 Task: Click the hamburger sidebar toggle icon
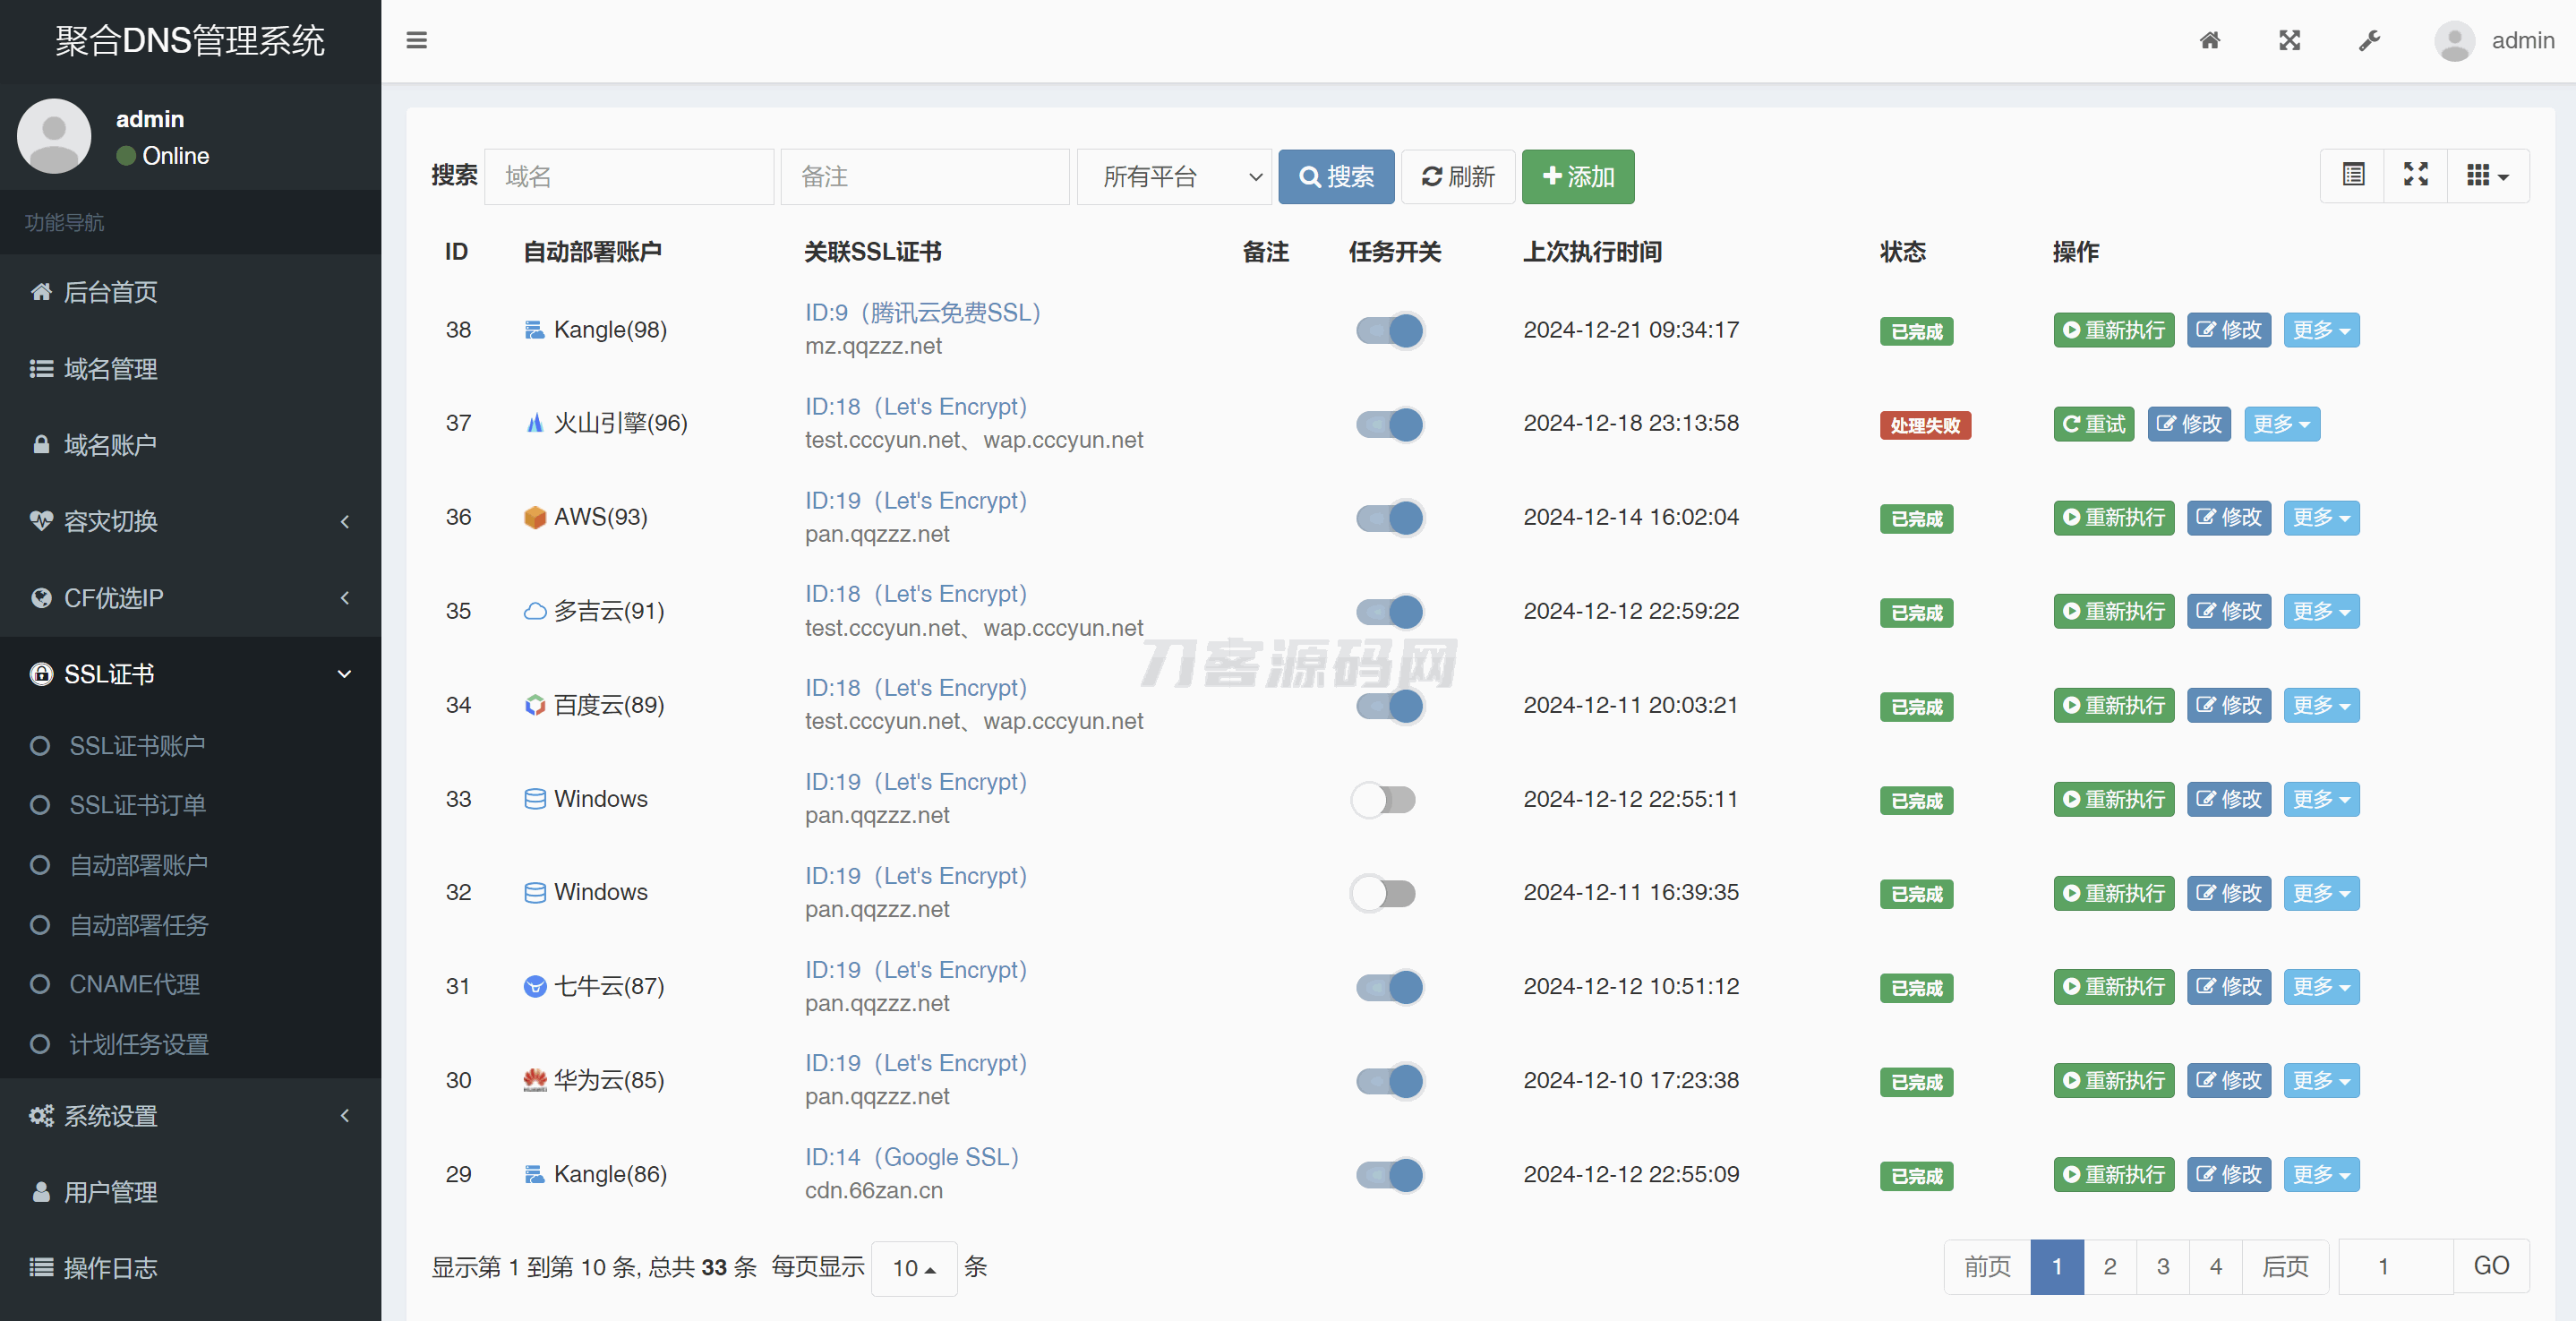tap(416, 40)
